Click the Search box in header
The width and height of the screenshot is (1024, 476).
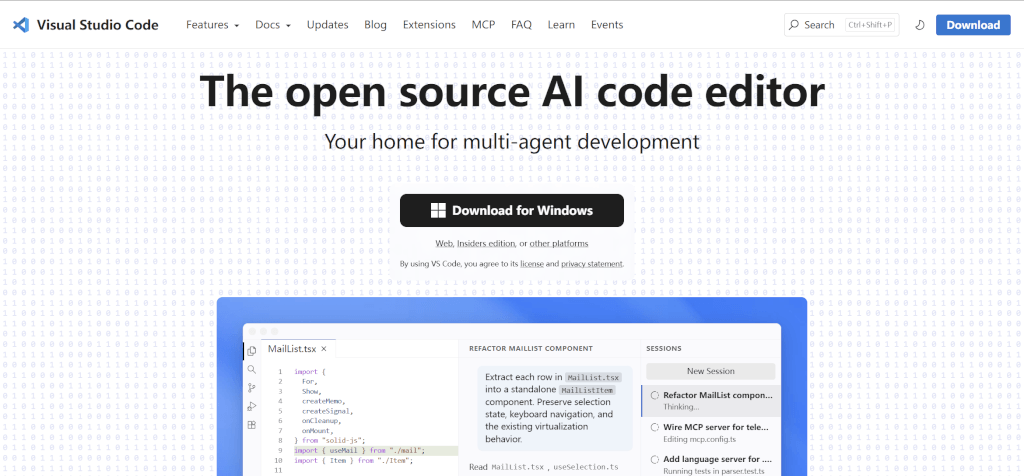(x=842, y=25)
